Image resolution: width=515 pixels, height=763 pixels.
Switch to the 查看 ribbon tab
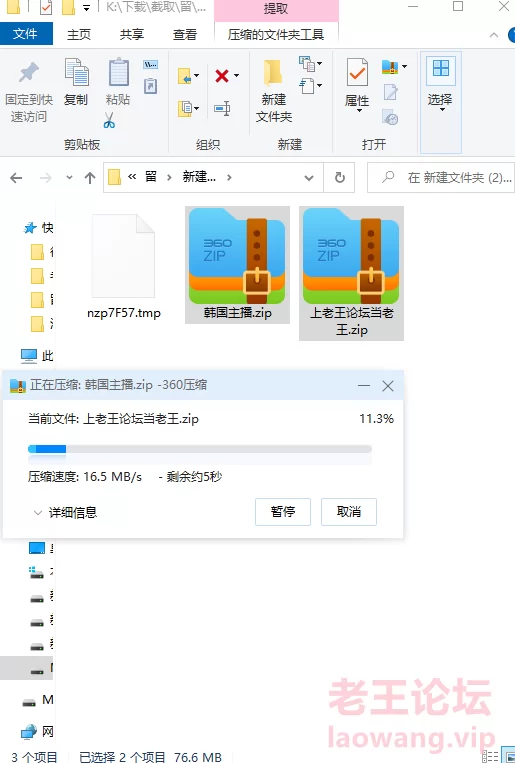(x=184, y=35)
